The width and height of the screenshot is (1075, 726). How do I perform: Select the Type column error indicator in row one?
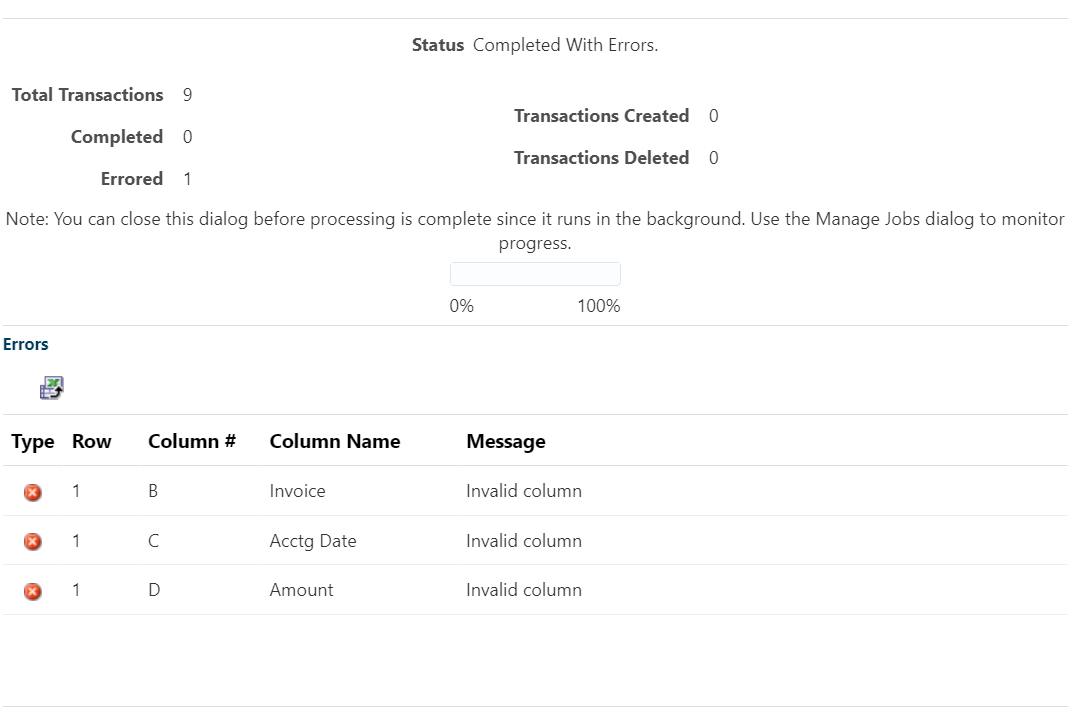32,492
